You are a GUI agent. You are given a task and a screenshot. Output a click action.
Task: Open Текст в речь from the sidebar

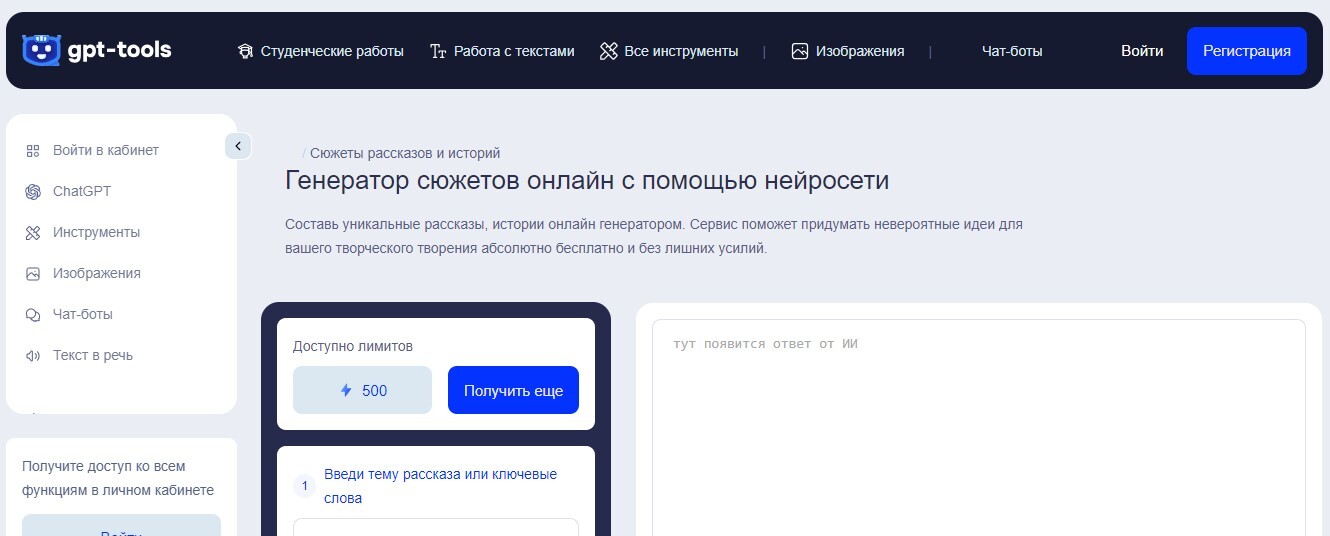coord(93,355)
